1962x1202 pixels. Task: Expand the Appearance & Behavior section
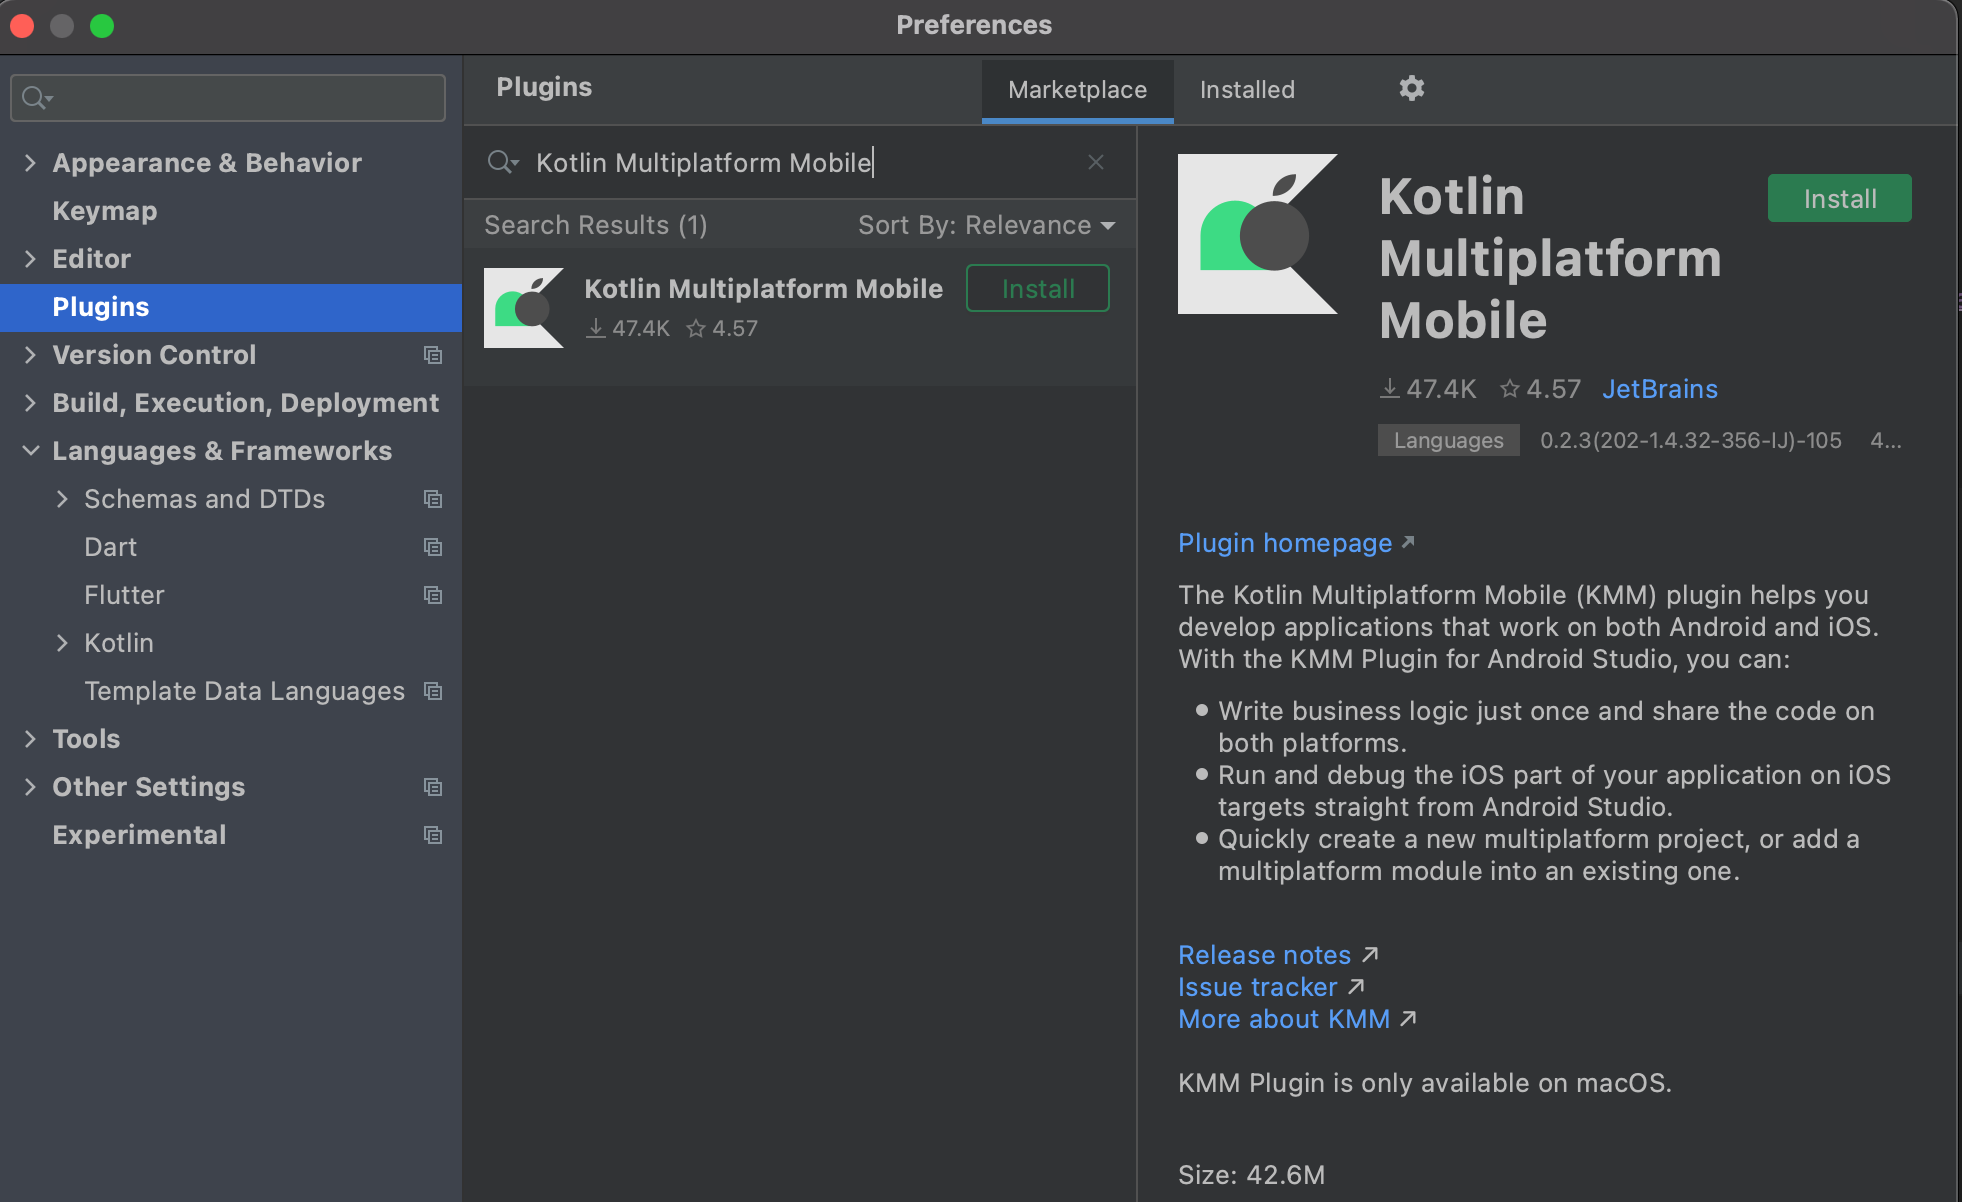click(30, 163)
